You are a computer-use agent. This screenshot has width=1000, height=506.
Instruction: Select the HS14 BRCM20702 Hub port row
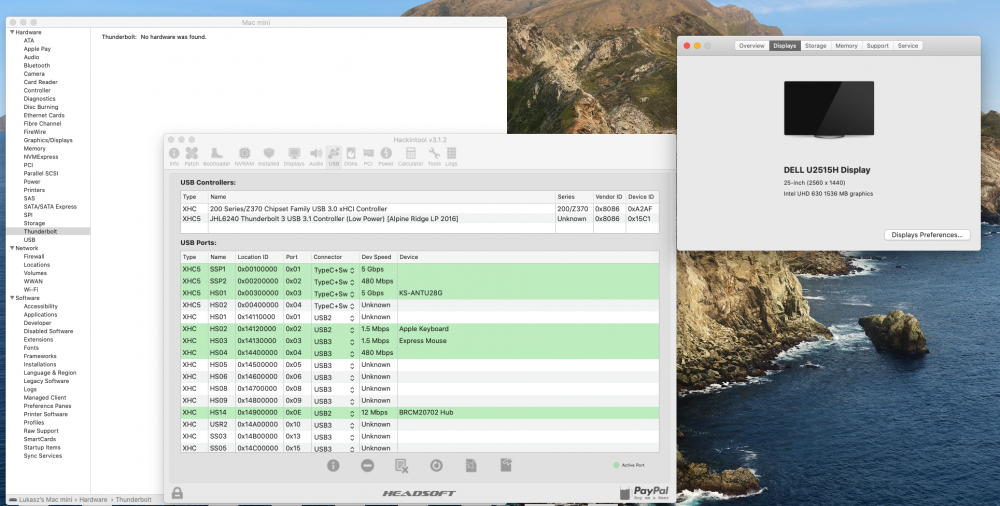point(420,413)
